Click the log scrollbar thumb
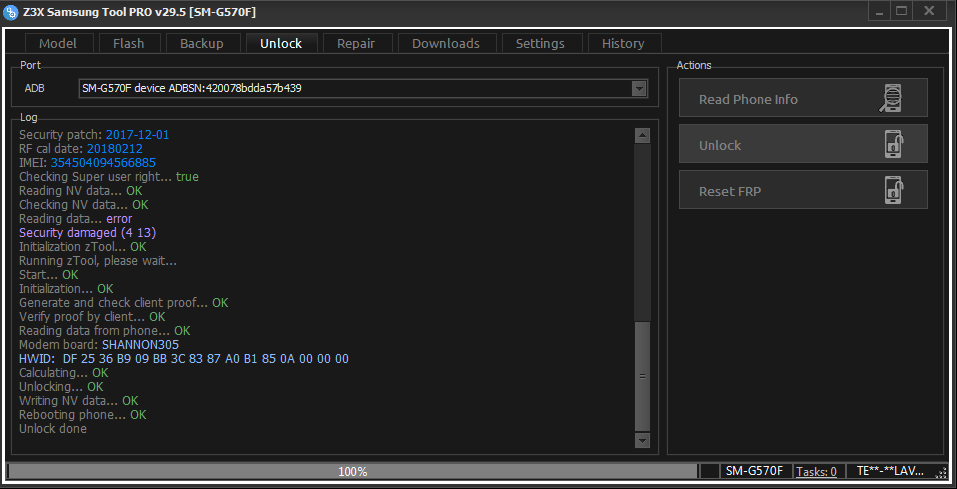 [x=643, y=376]
